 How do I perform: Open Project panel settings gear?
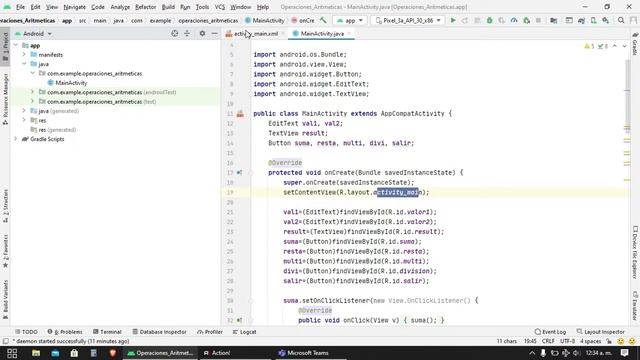(202, 33)
